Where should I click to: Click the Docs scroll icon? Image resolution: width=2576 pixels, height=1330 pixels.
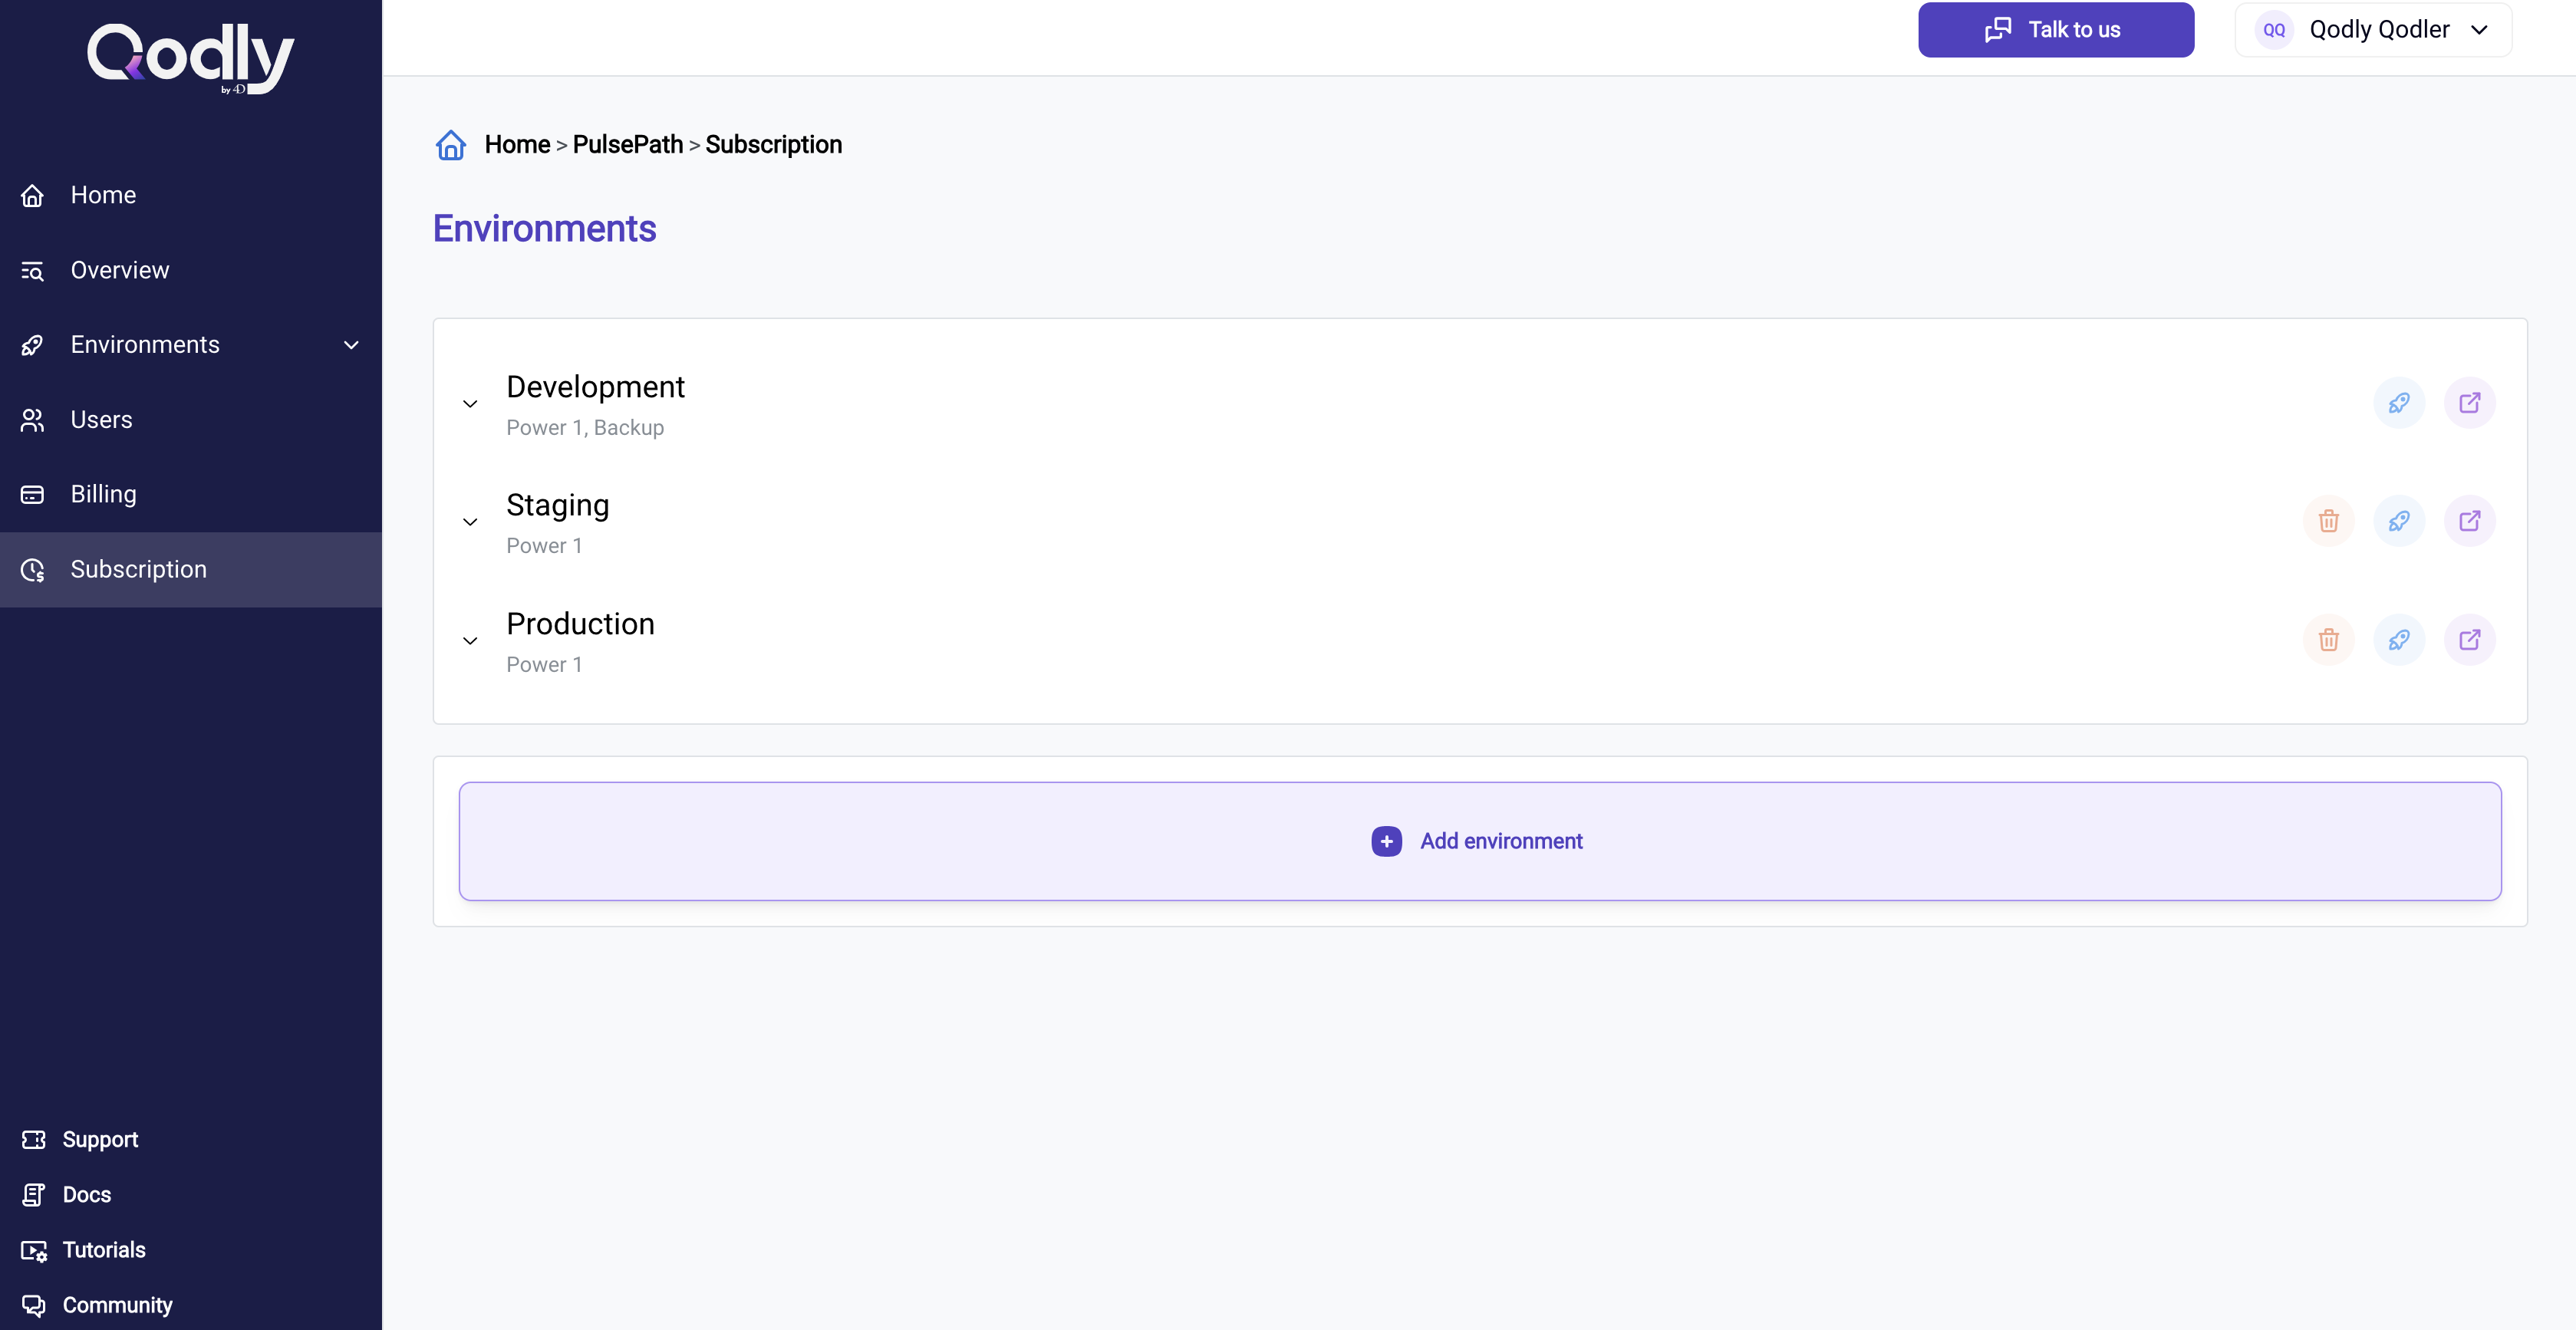pyautogui.click(x=33, y=1195)
